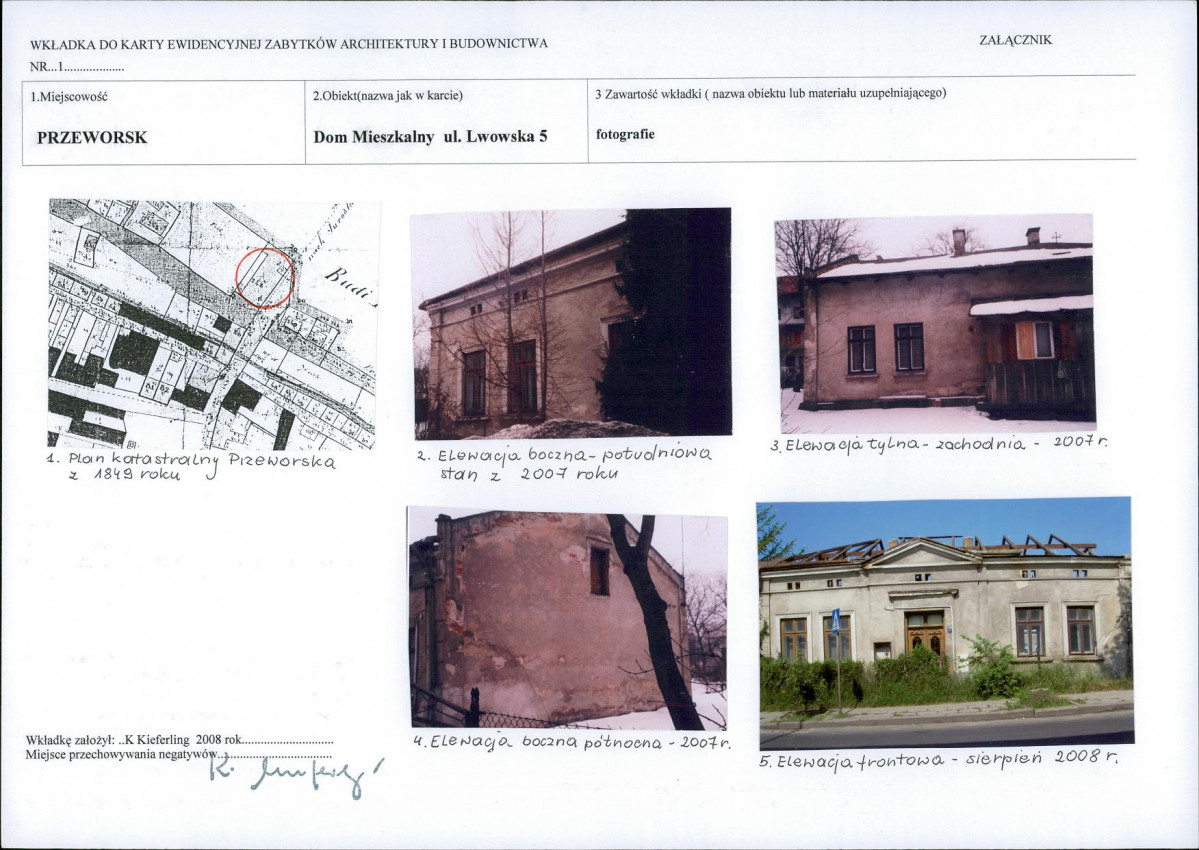Click the town name 'PRZEWORSK'
The image size is (1199, 850).
[92, 138]
